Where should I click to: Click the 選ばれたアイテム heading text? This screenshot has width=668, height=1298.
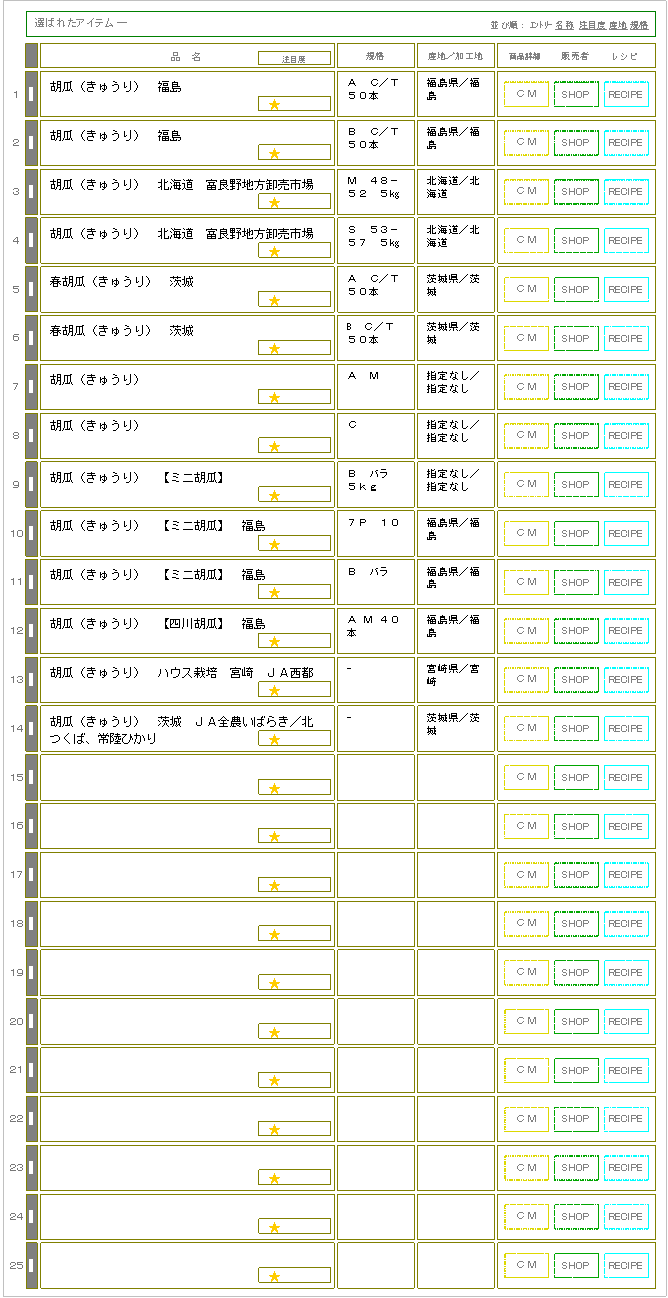80,22
